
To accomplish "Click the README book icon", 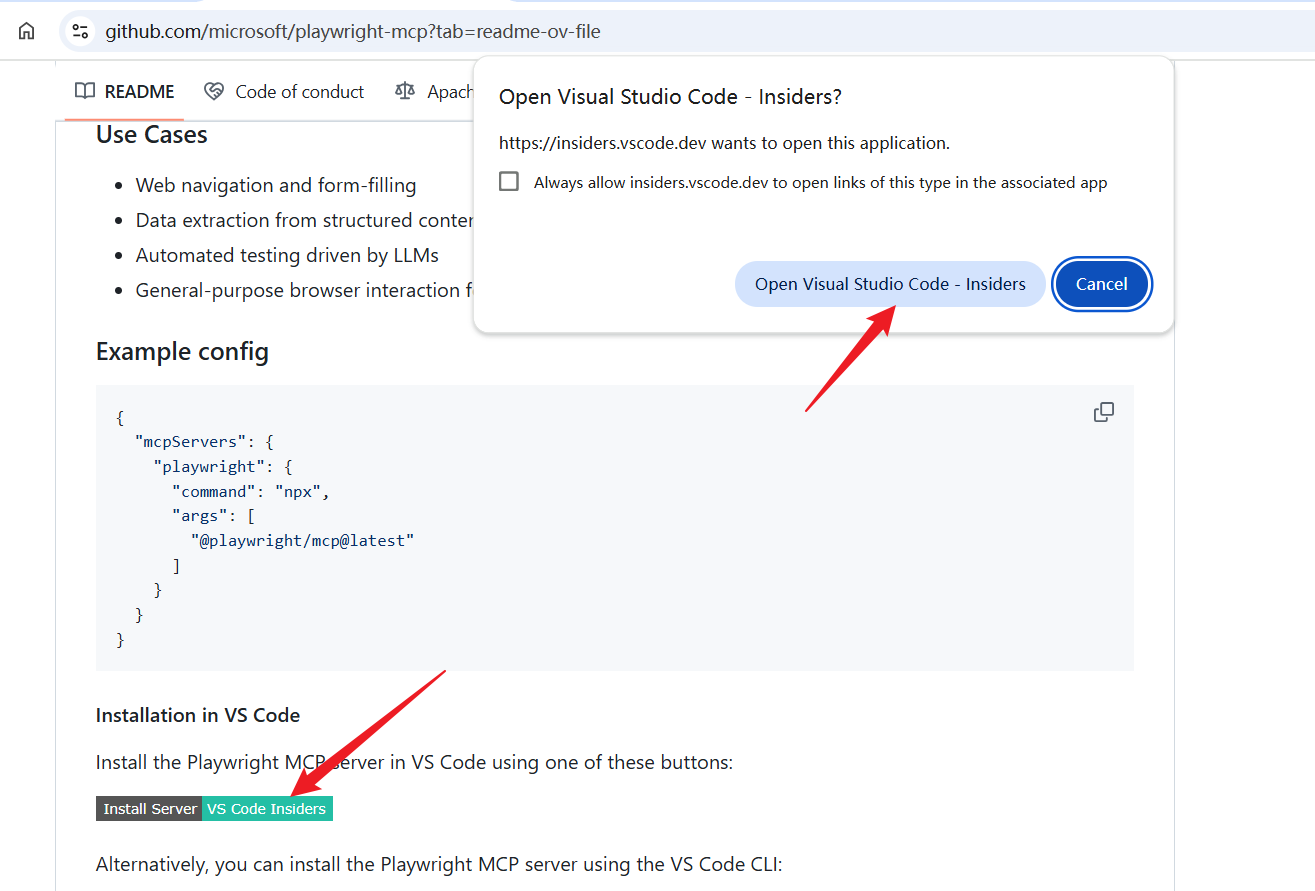I will [85, 91].
